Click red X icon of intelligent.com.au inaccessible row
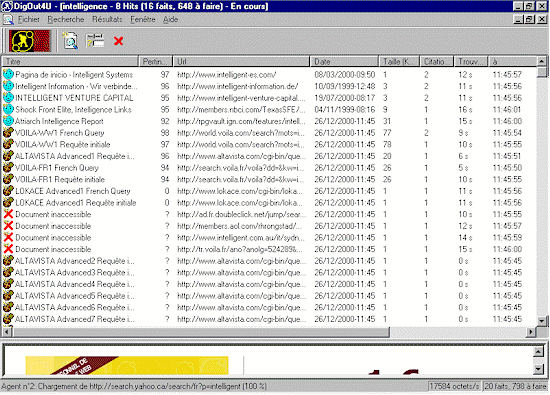This screenshot has height=395, width=550. [8, 237]
